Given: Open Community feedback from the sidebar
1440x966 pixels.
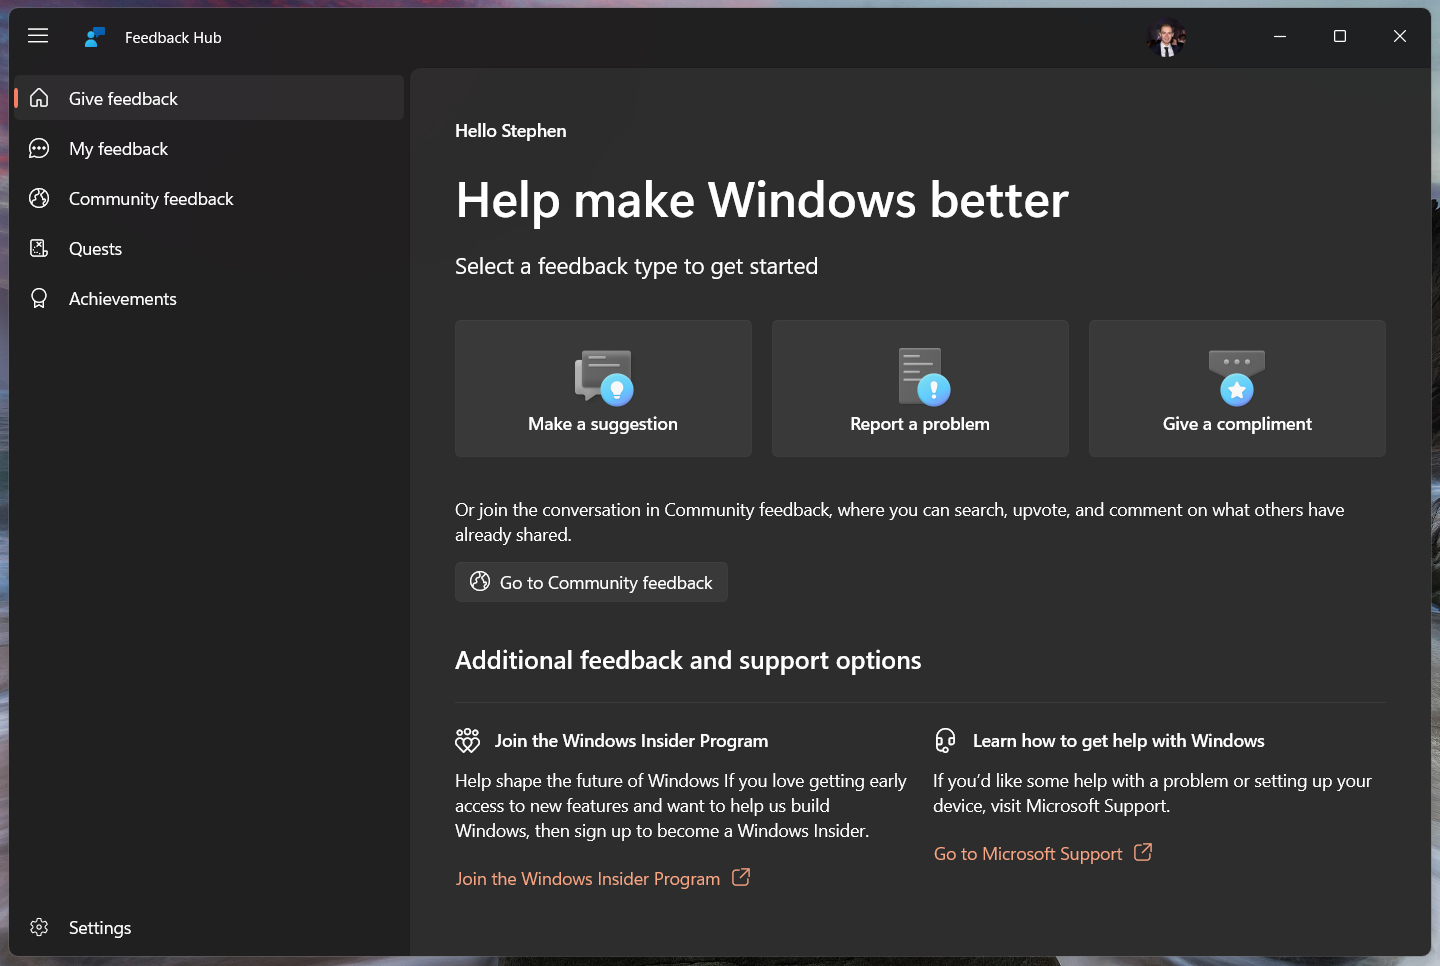Looking at the screenshot, I should pos(209,199).
